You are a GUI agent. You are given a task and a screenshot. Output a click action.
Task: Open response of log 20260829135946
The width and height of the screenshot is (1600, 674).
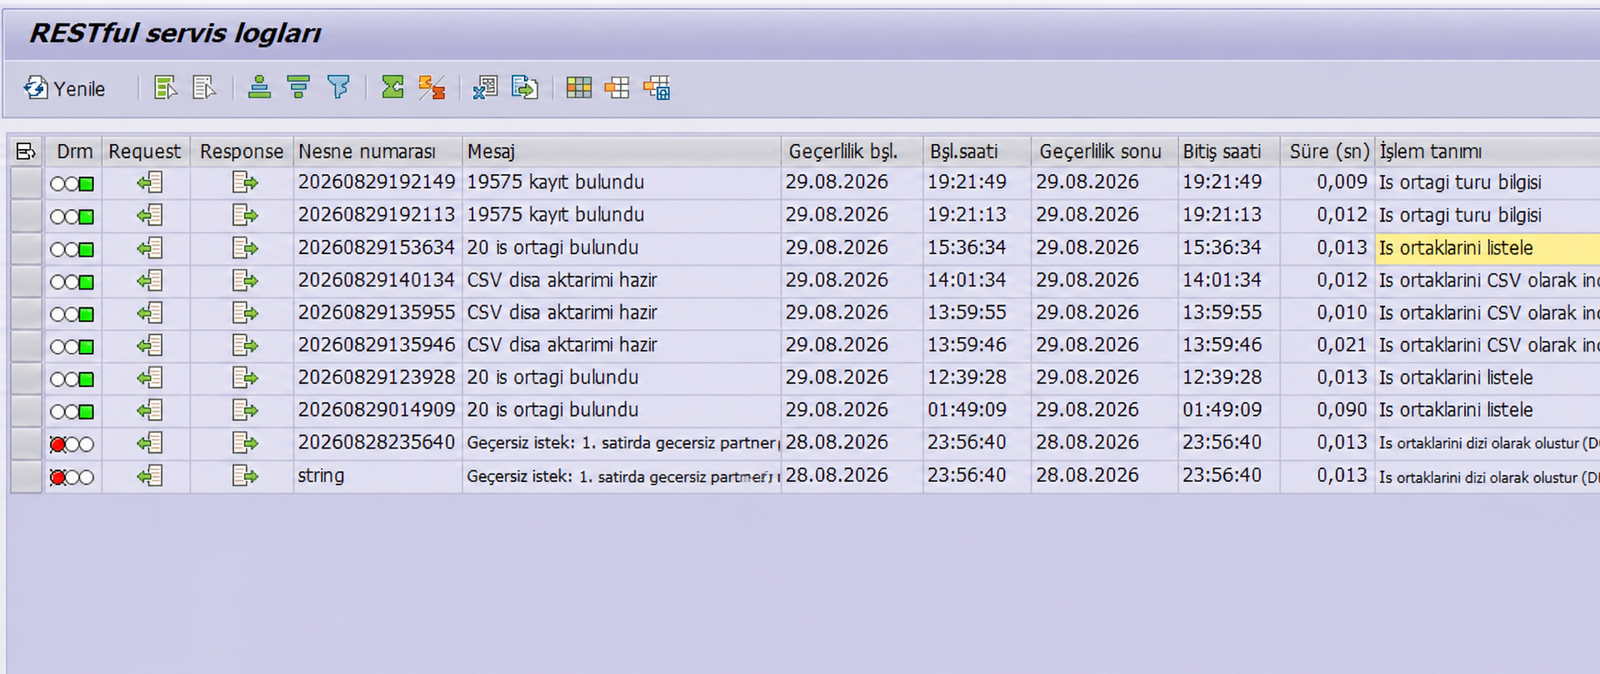click(245, 345)
